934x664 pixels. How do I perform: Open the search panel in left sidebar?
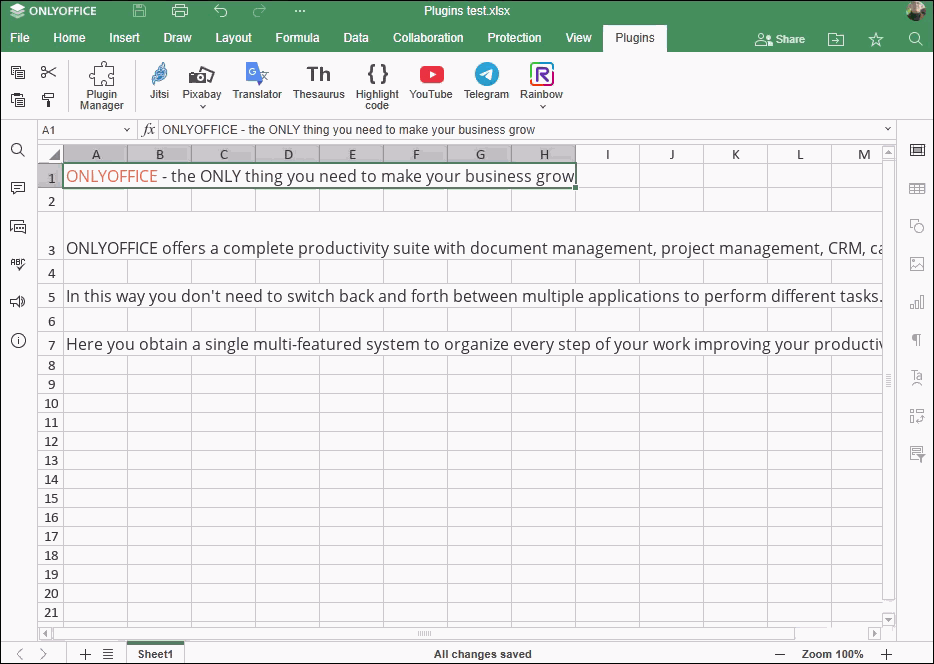tap(18, 150)
